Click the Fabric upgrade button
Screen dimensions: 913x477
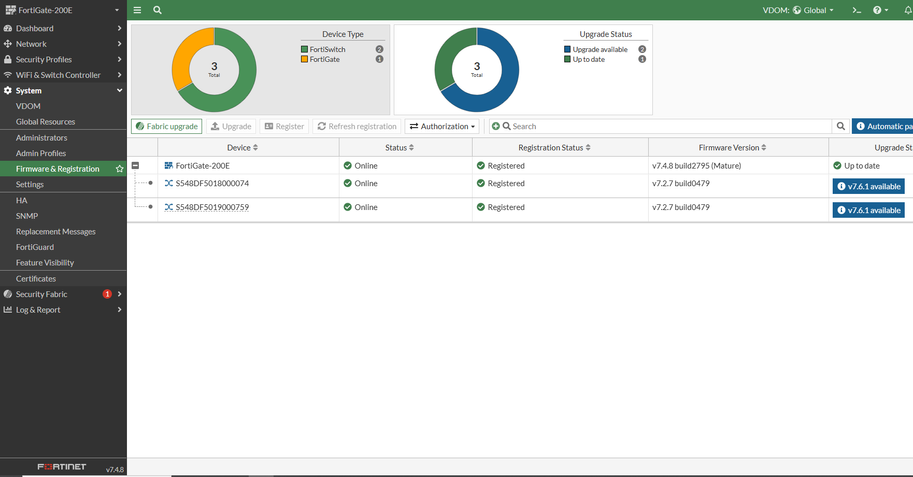[167, 126]
